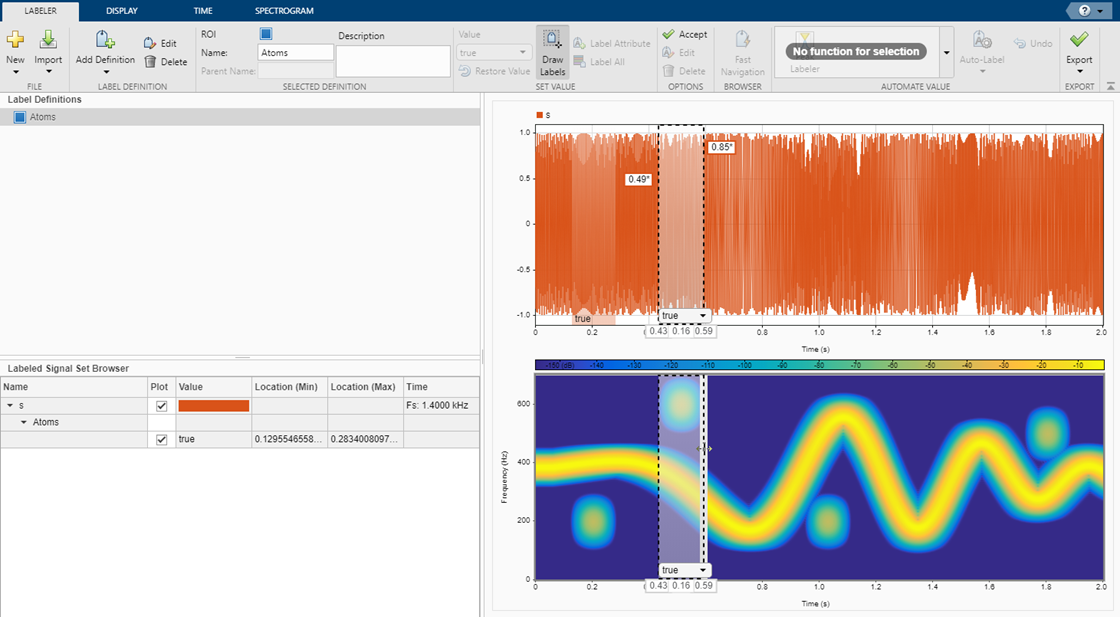Toggle Plot checkbox for the true label row
The image size is (1120, 617).
(162, 439)
